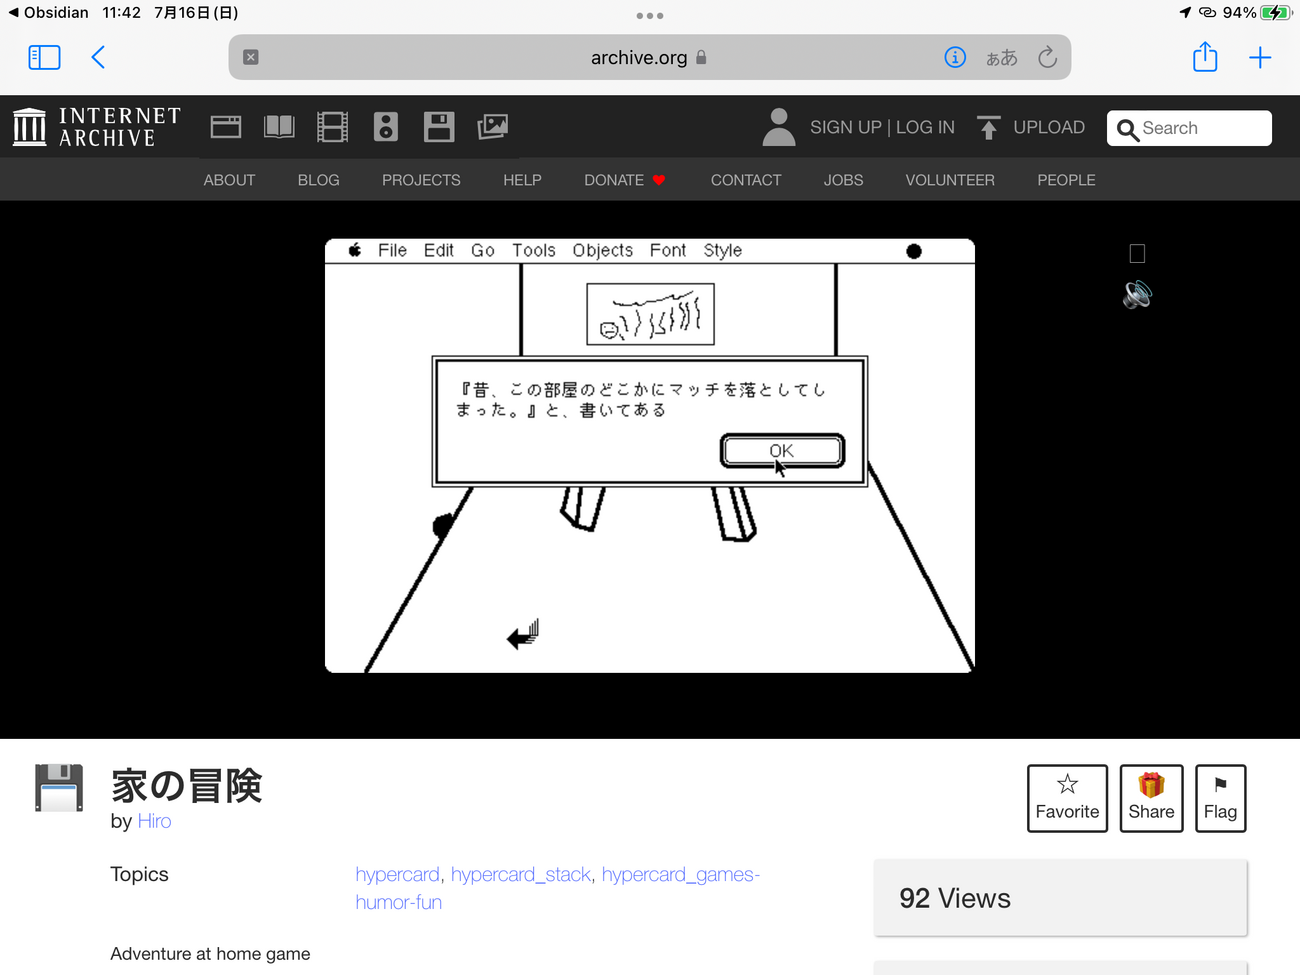This screenshot has height=975, width=1300.
Task: Tap the archive.org address field
Action: pyautogui.click(x=649, y=57)
